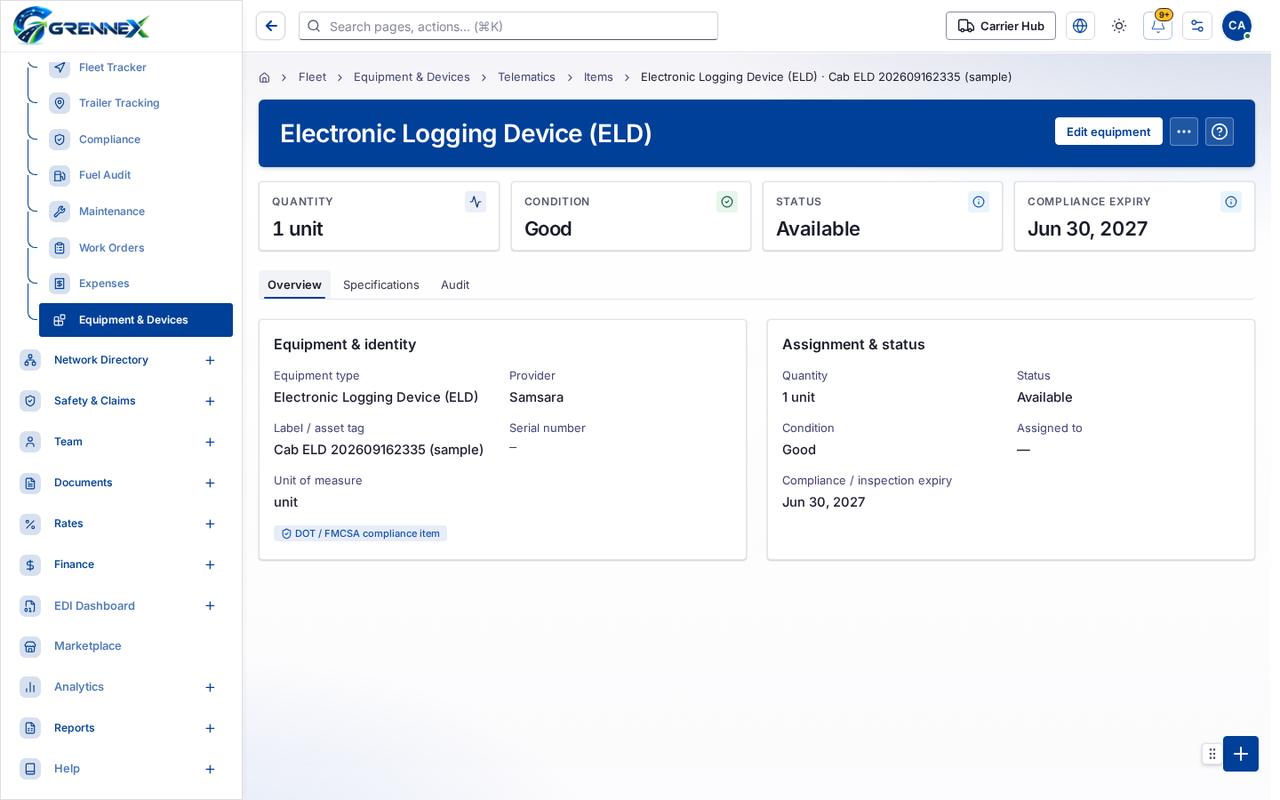1280x800 pixels.
Task: Expand Finance section plus
Action: click(x=210, y=565)
